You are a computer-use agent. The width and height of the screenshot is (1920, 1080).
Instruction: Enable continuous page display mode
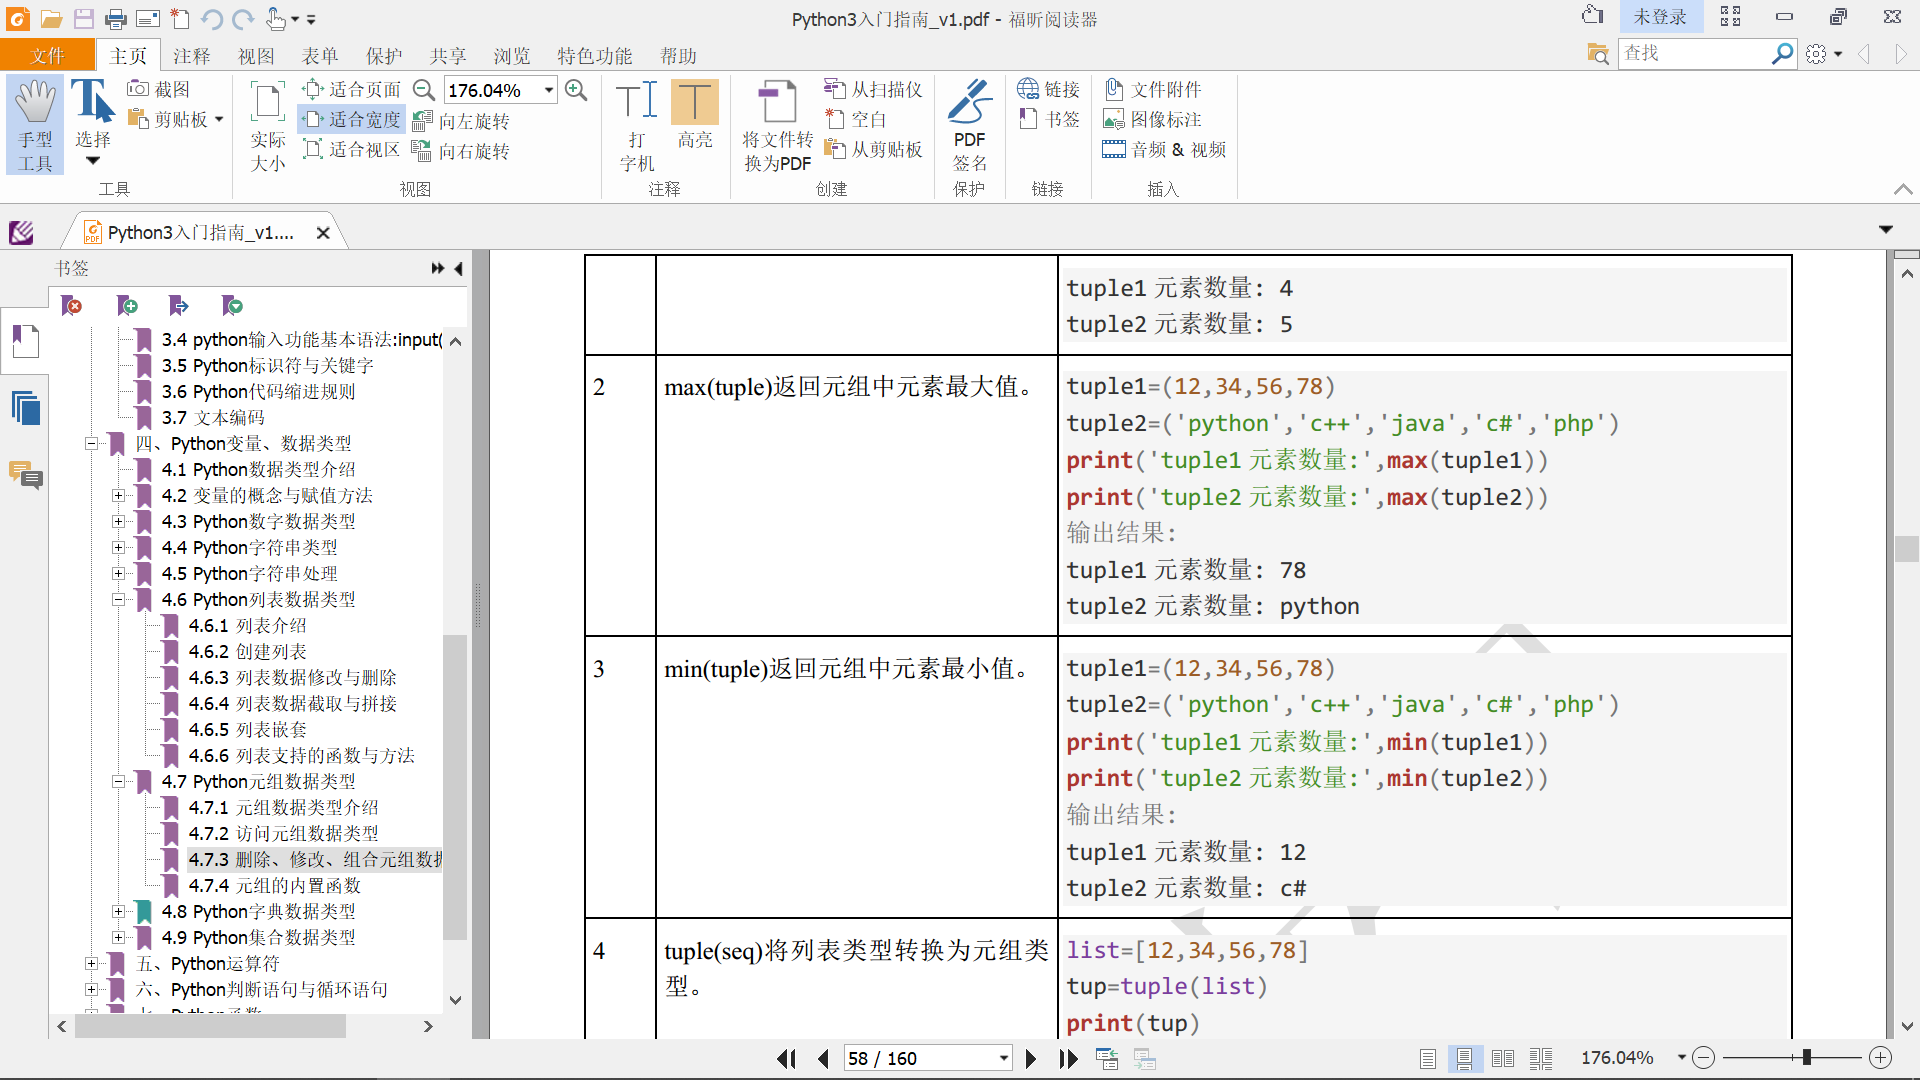[x=1464, y=1058]
